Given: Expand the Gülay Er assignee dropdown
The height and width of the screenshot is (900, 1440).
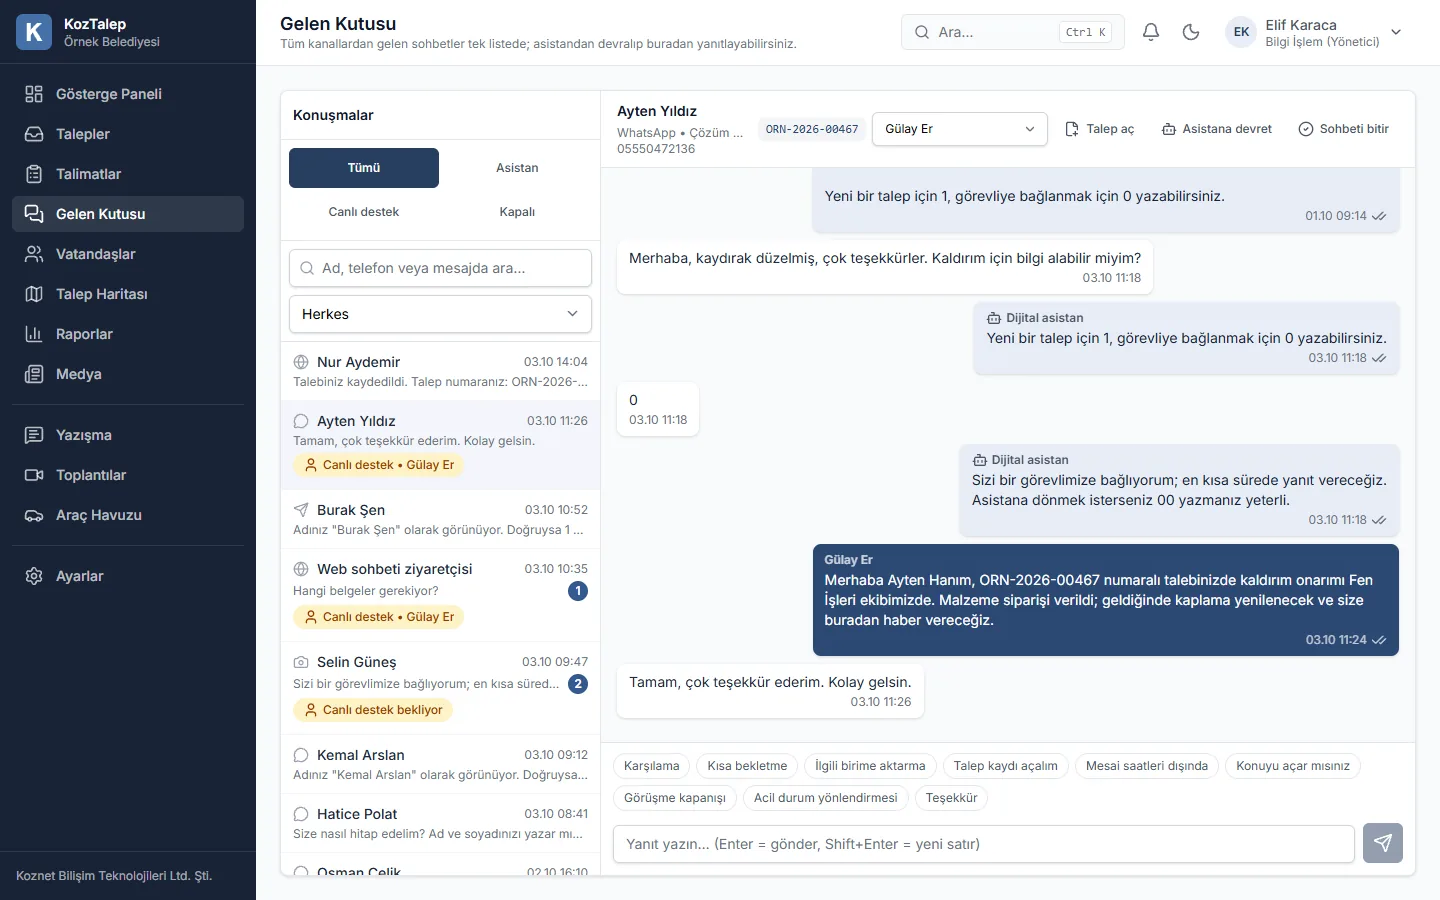Looking at the screenshot, I should (960, 129).
